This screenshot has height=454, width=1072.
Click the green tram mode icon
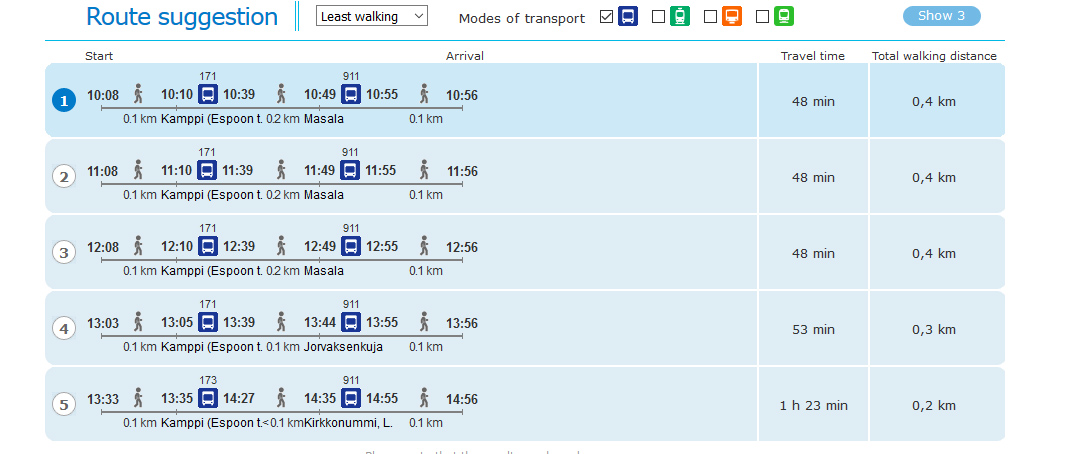680,16
